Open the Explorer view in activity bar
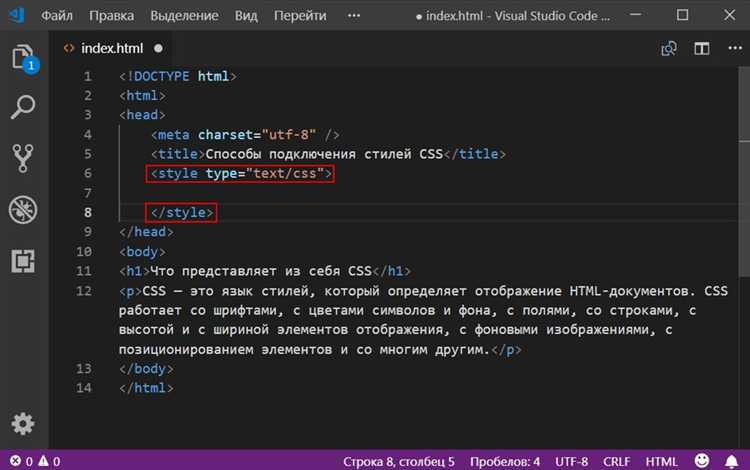Screen dimensions: 750x470 point(23,58)
